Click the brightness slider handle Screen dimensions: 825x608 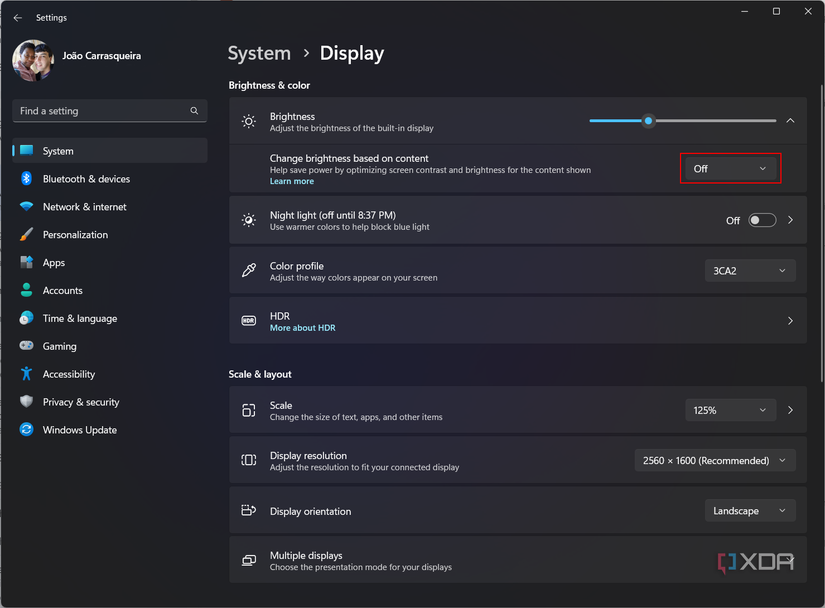(649, 121)
